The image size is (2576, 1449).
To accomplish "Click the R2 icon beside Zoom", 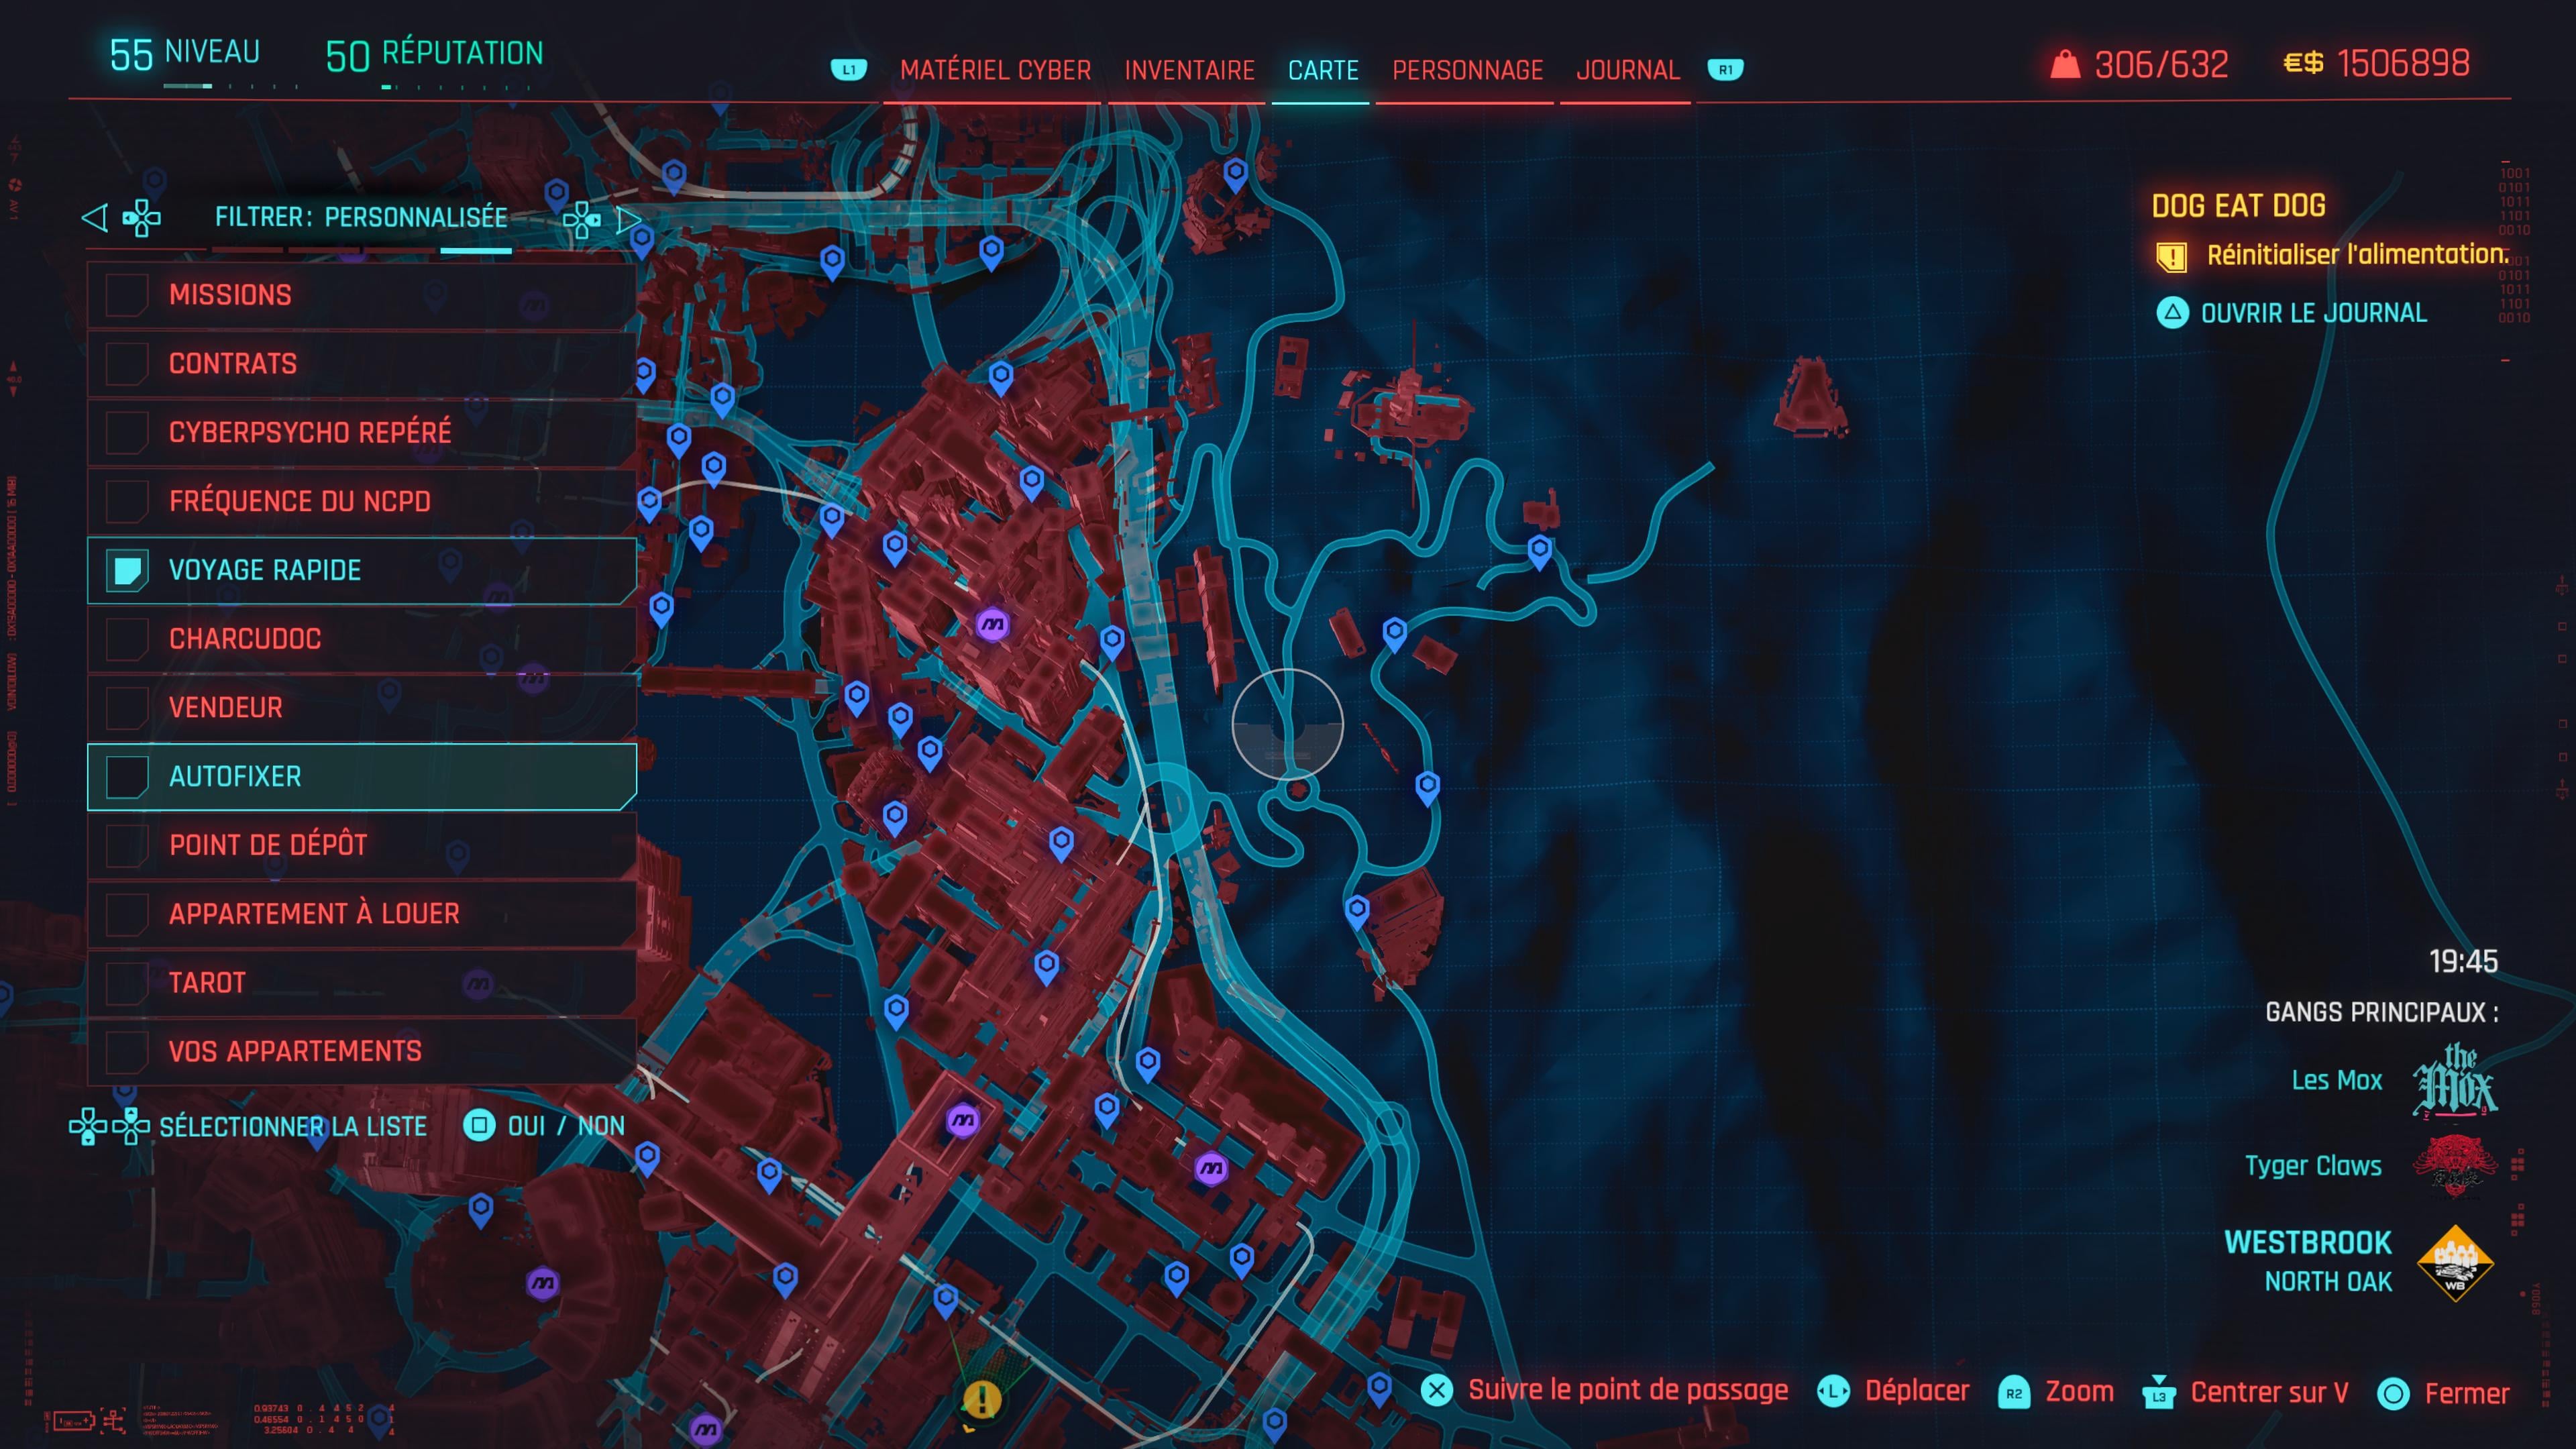I will click(2013, 1393).
